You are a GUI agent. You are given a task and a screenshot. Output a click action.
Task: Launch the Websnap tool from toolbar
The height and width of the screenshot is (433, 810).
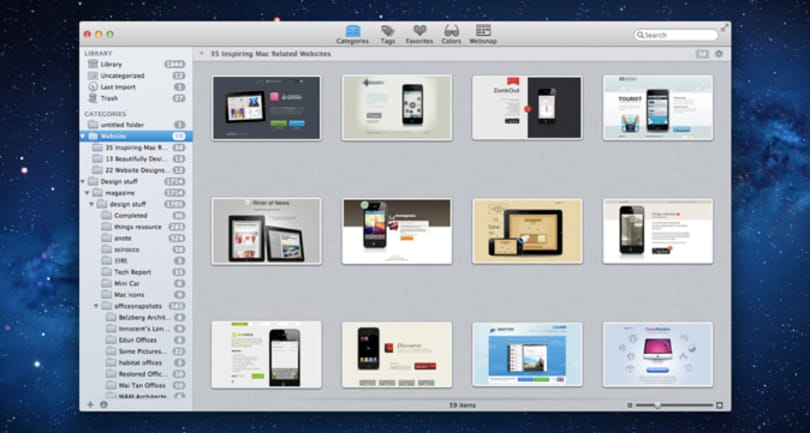coord(483,34)
